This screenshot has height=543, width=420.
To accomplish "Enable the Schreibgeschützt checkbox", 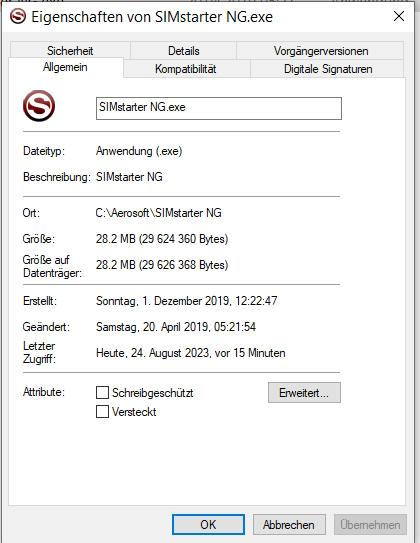I will click(102, 393).
